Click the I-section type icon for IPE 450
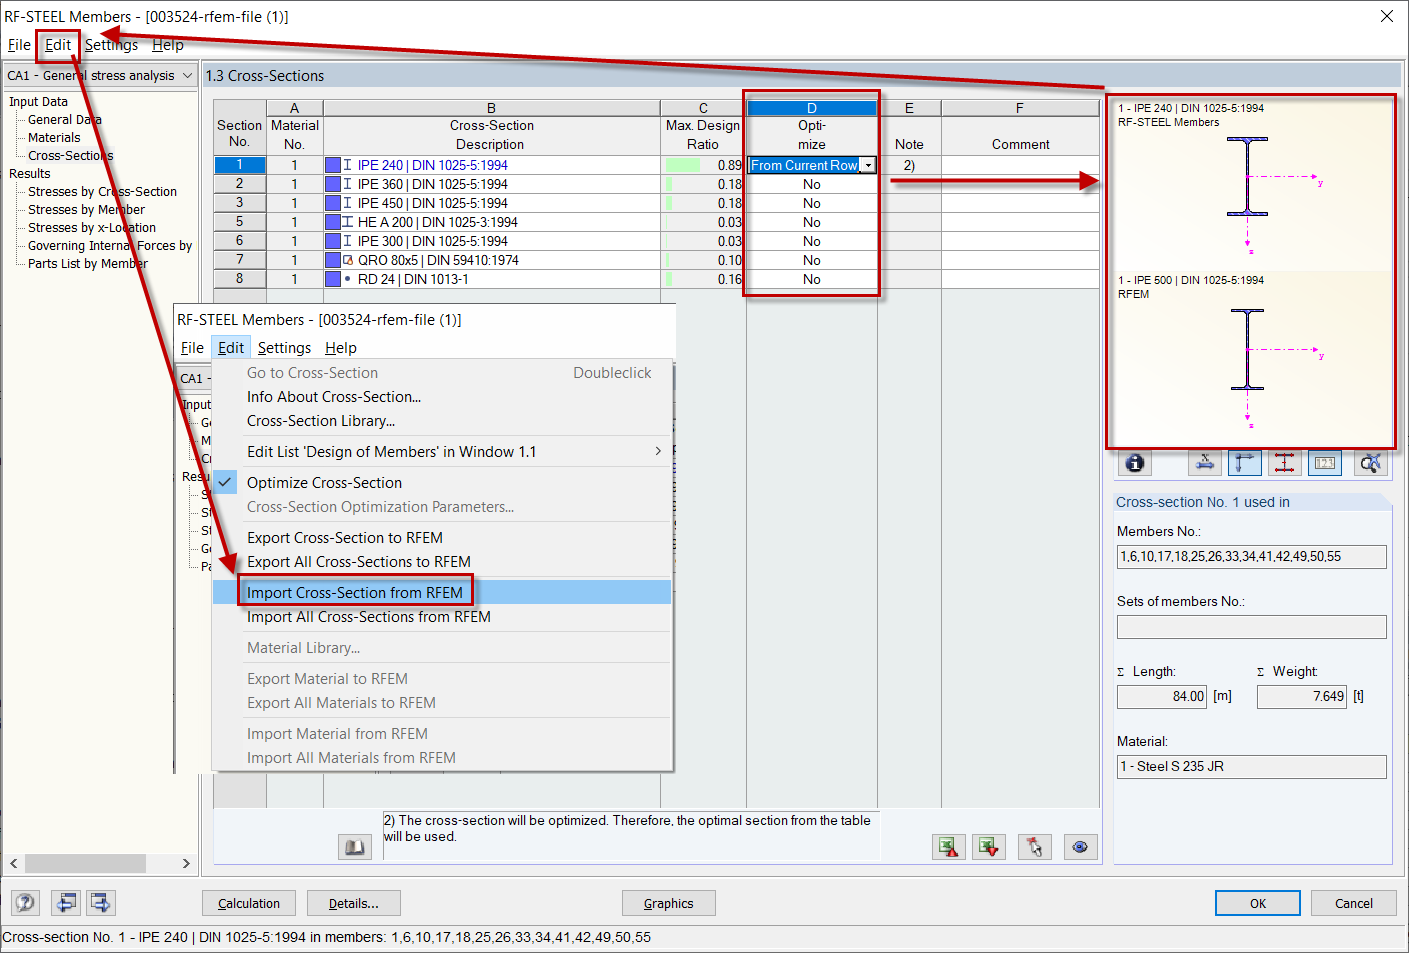 (x=348, y=203)
